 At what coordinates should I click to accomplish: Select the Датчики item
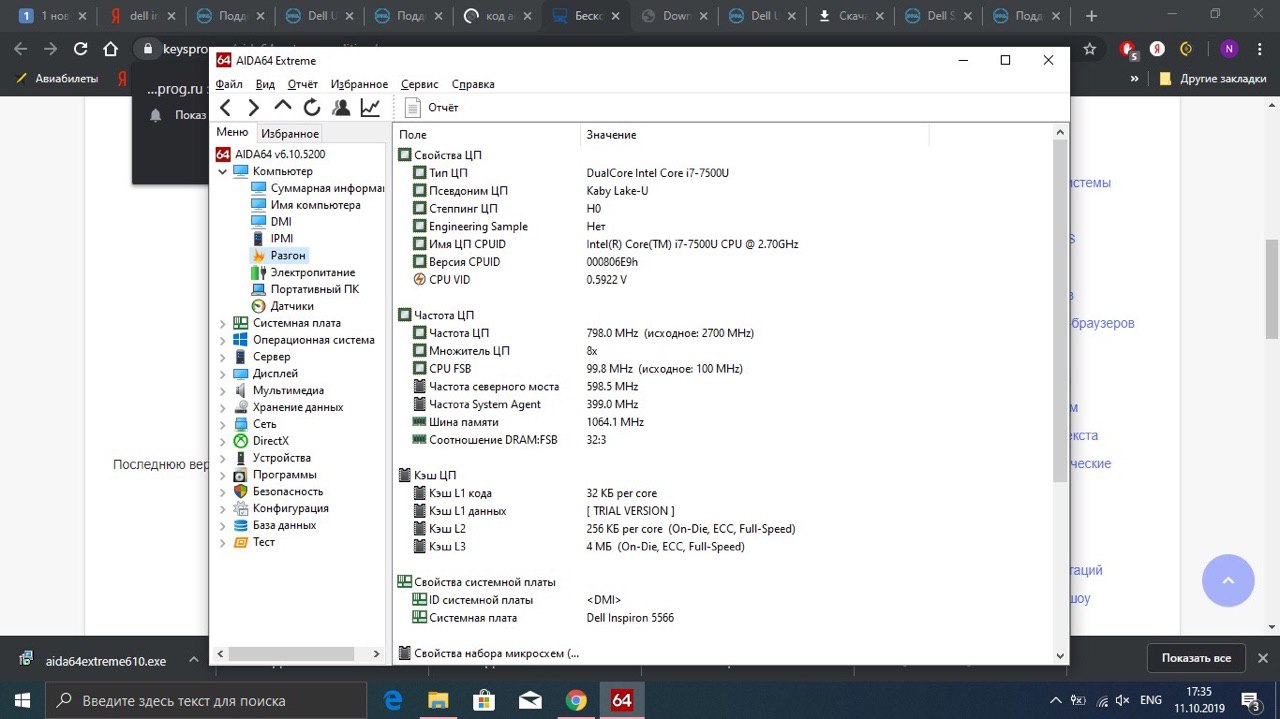point(283,306)
